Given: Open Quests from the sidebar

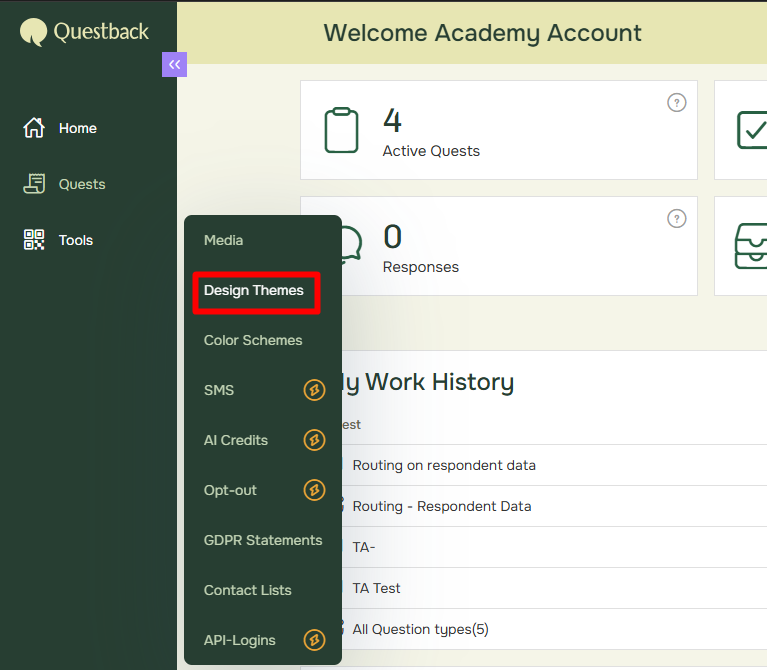Looking at the screenshot, I should pos(81,184).
